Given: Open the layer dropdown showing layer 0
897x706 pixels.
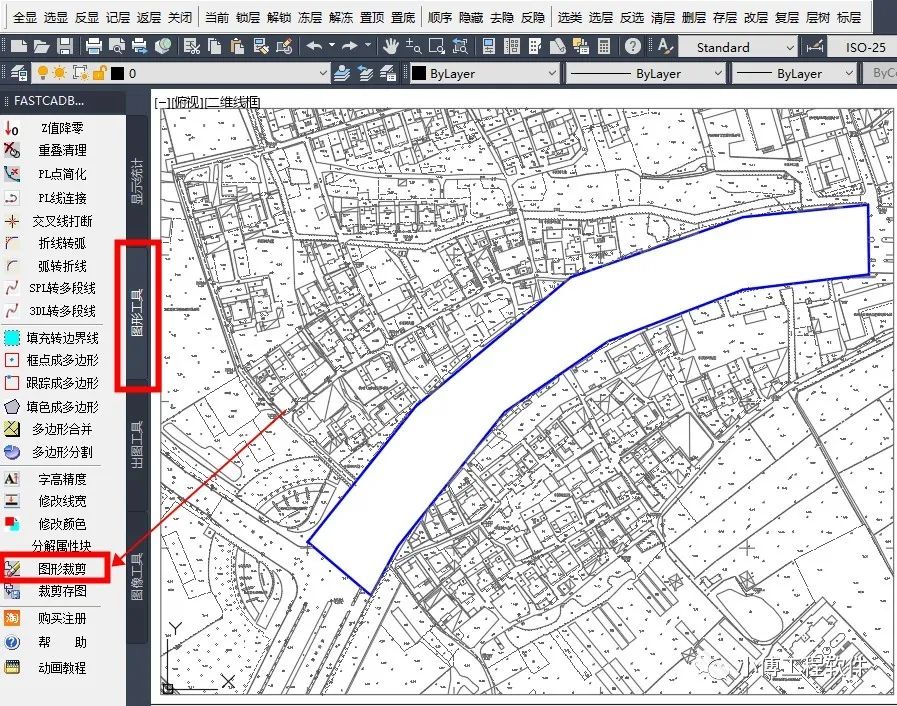Looking at the screenshot, I should click(x=322, y=73).
